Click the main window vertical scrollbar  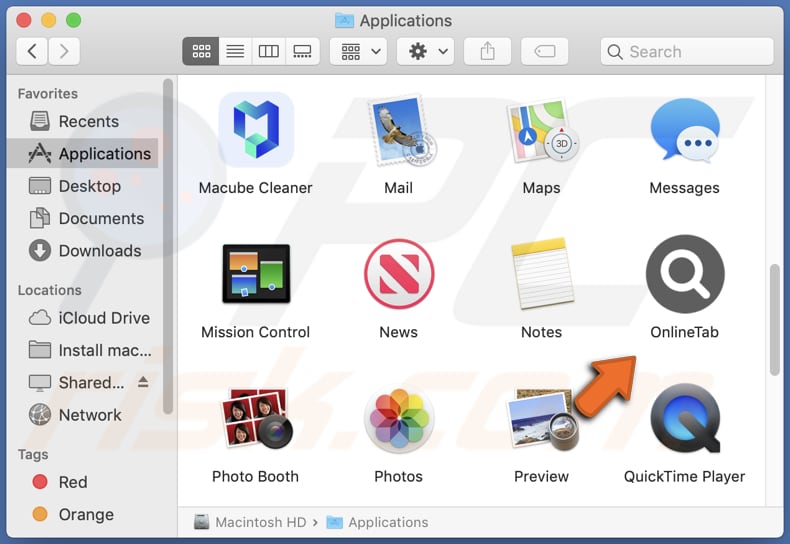point(774,320)
